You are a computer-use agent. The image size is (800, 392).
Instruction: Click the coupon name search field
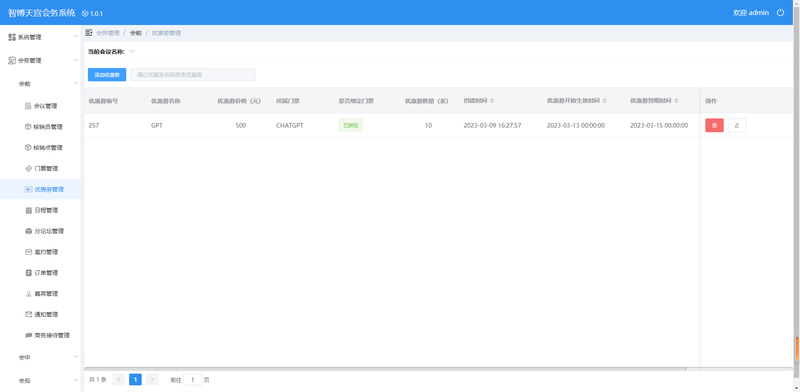[x=193, y=75]
